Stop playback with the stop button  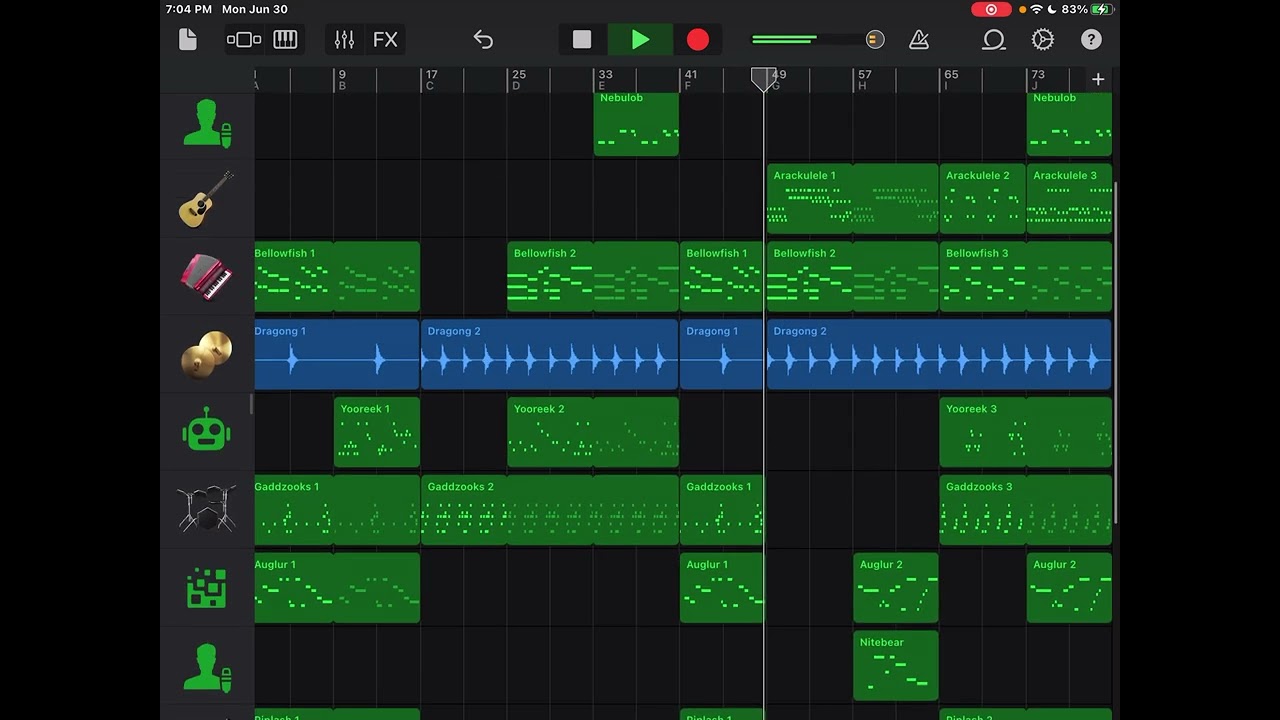[582, 40]
